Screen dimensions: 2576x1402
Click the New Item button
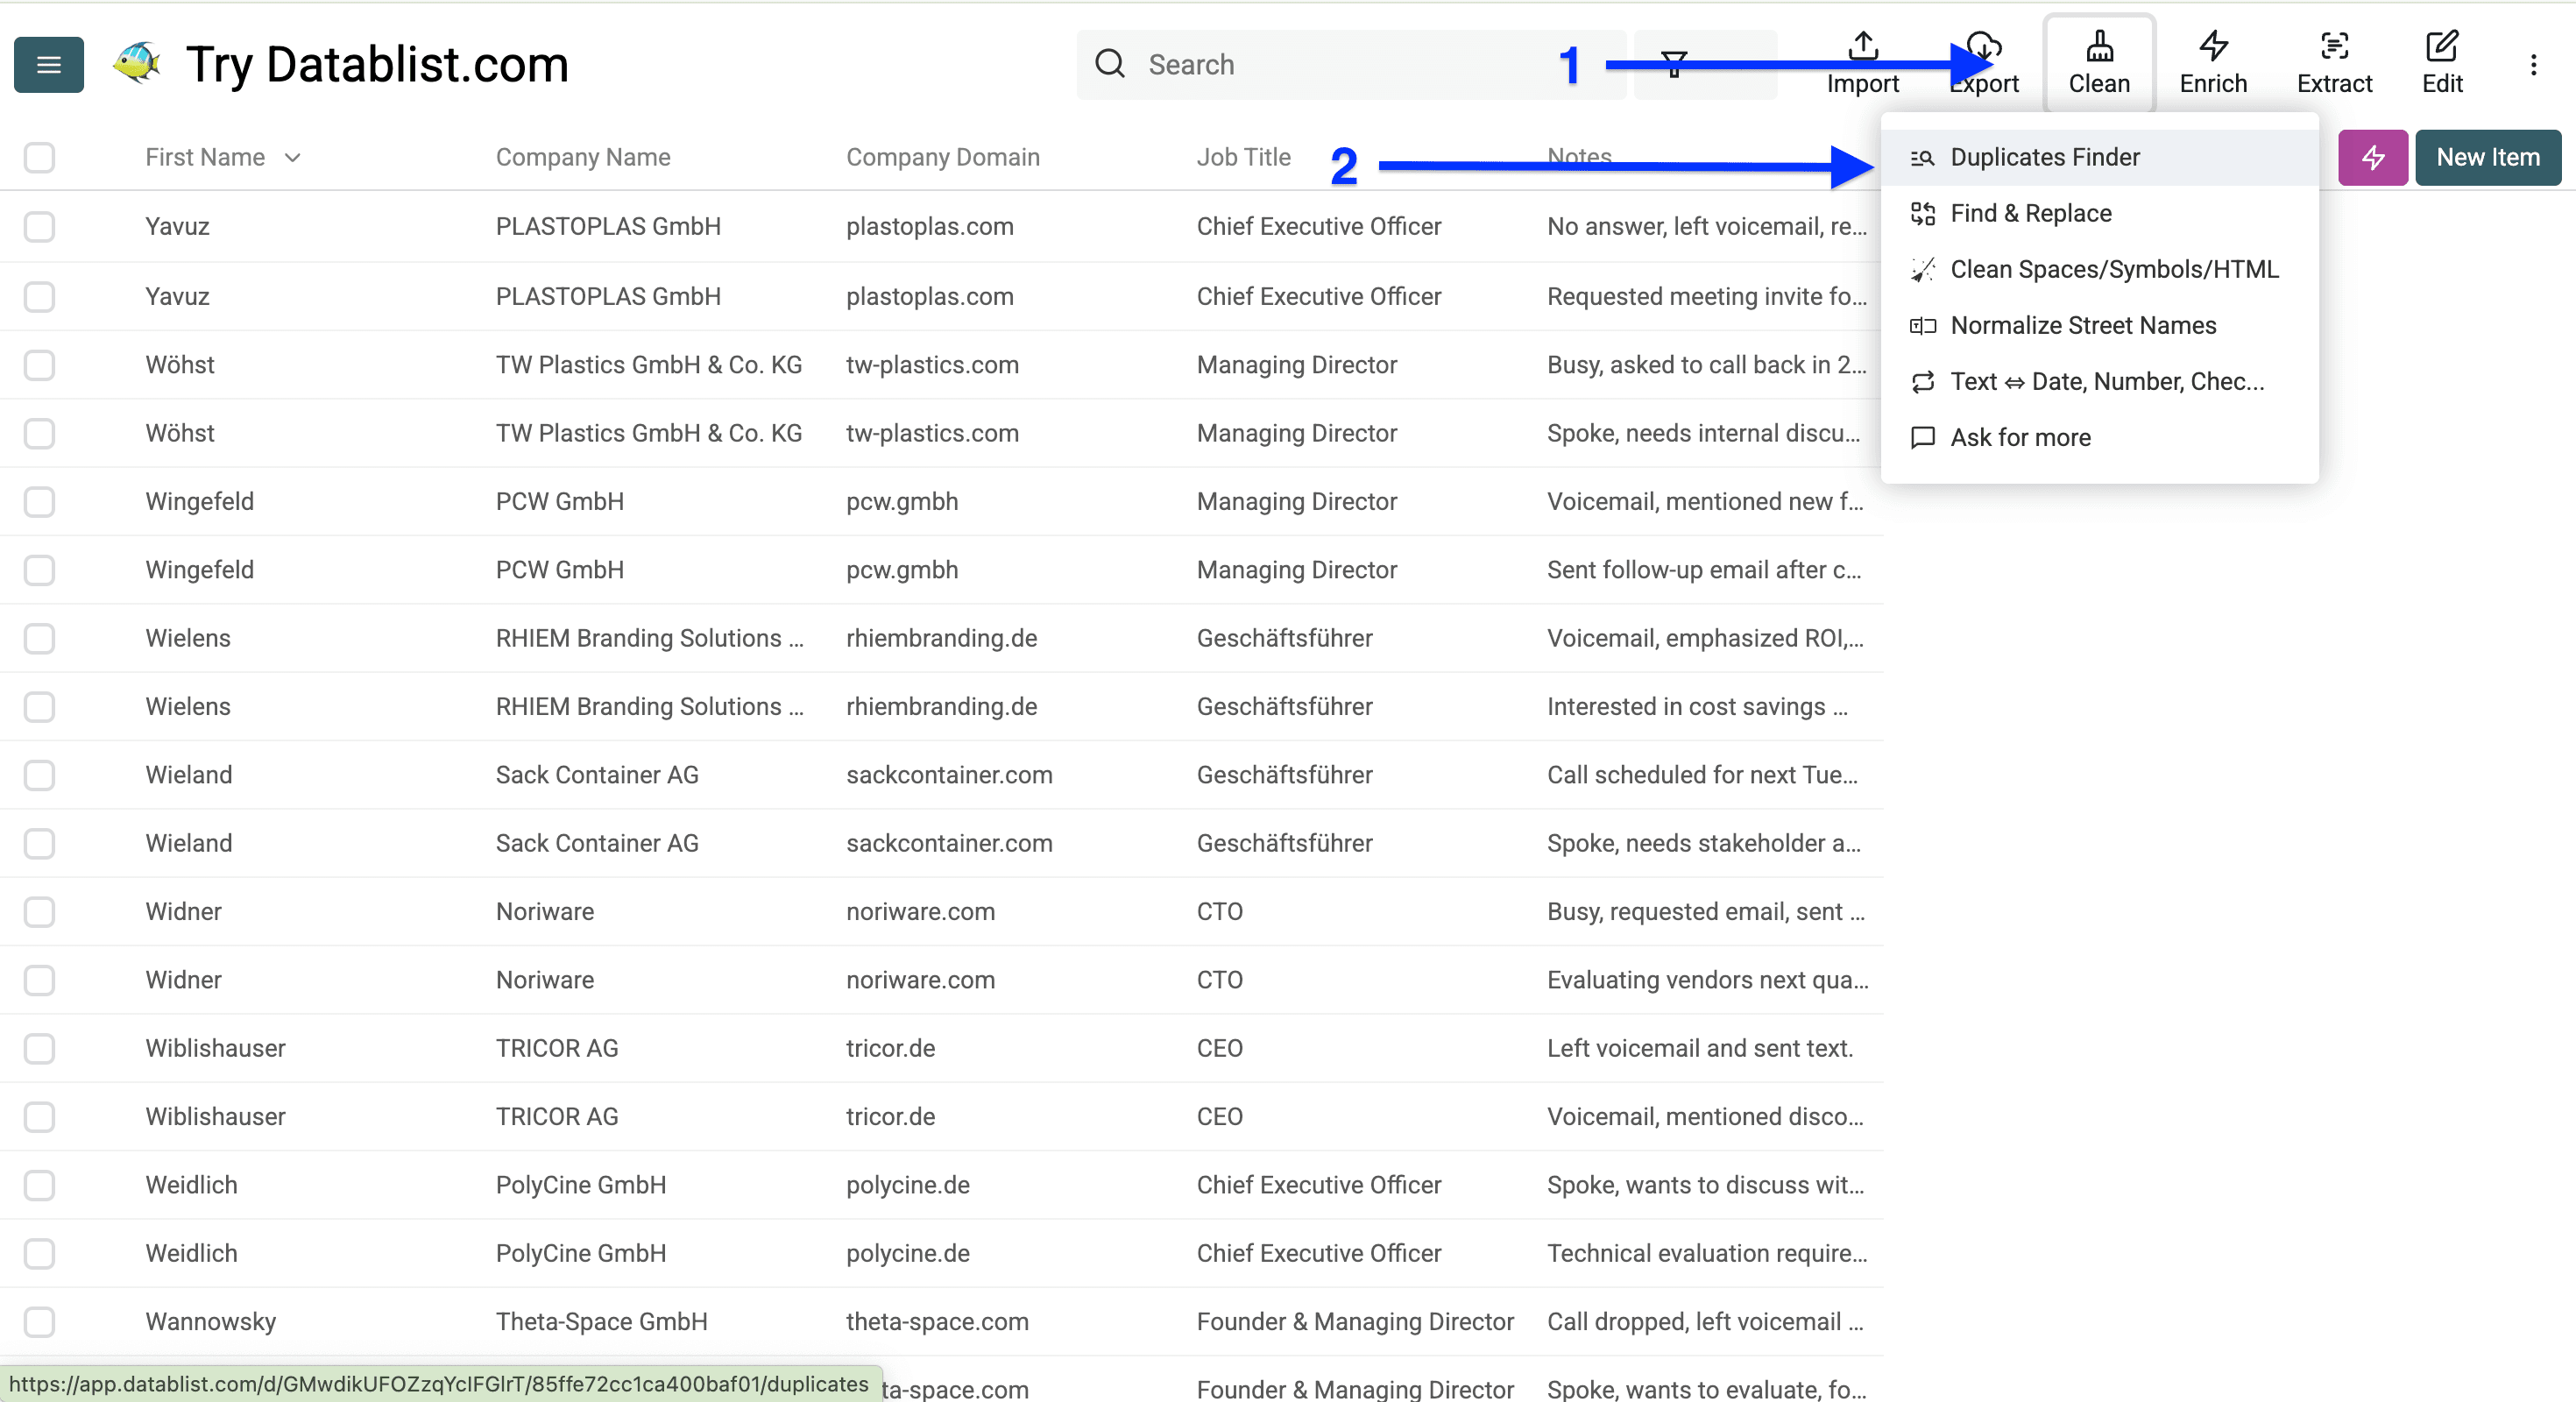(x=2487, y=157)
